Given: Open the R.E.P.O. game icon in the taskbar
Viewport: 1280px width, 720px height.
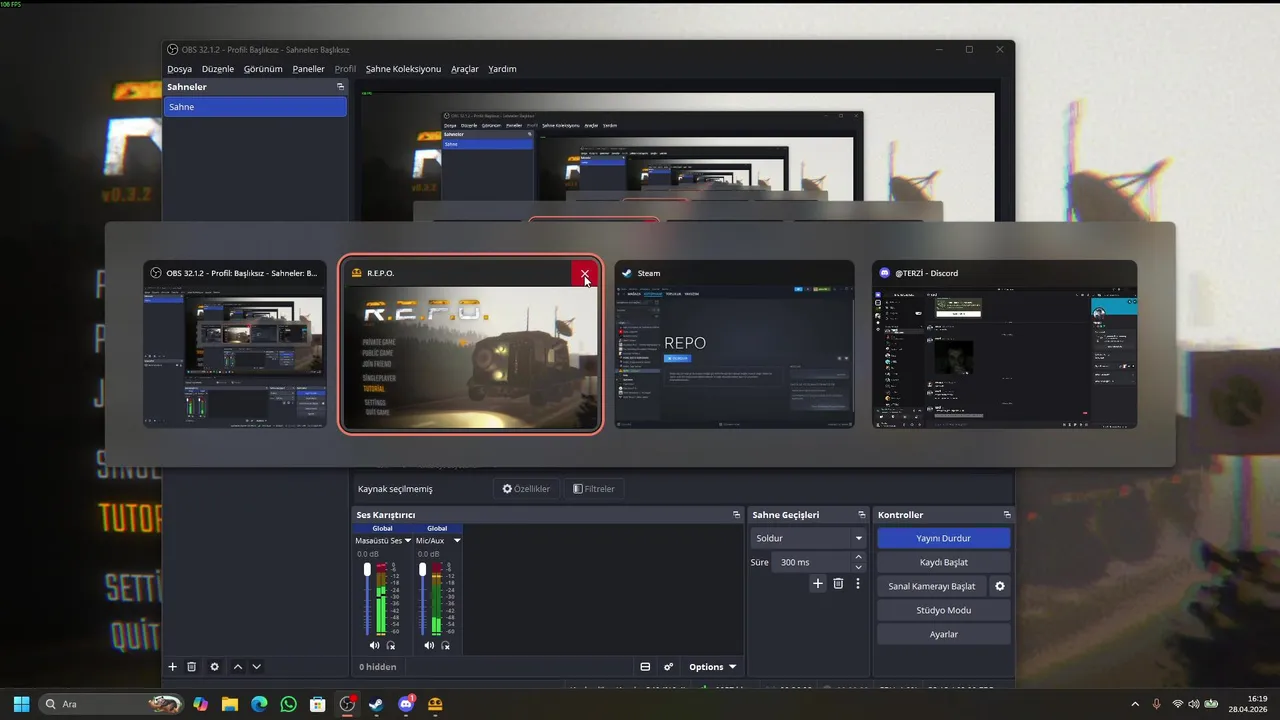Looking at the screenshot, I should tap(434, 704).
